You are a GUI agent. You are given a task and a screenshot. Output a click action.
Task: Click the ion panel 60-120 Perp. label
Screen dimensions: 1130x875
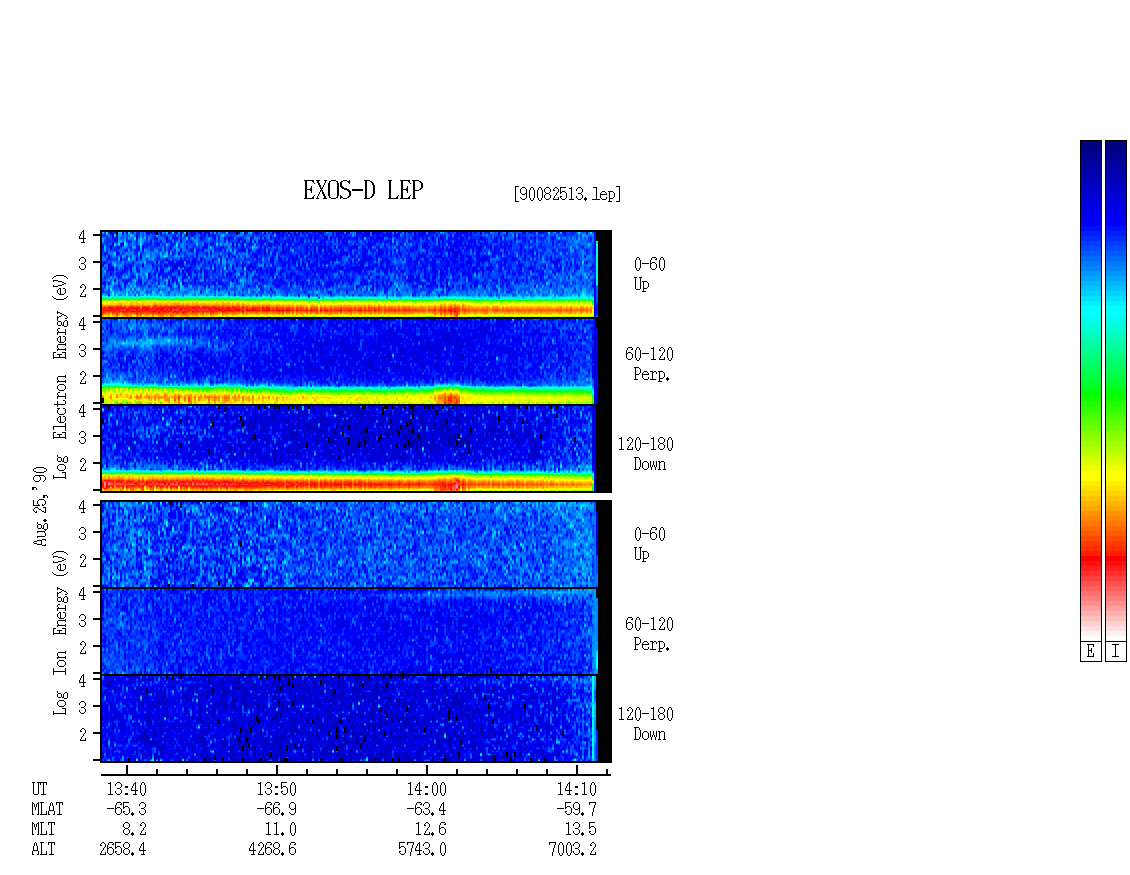[649, 634]
